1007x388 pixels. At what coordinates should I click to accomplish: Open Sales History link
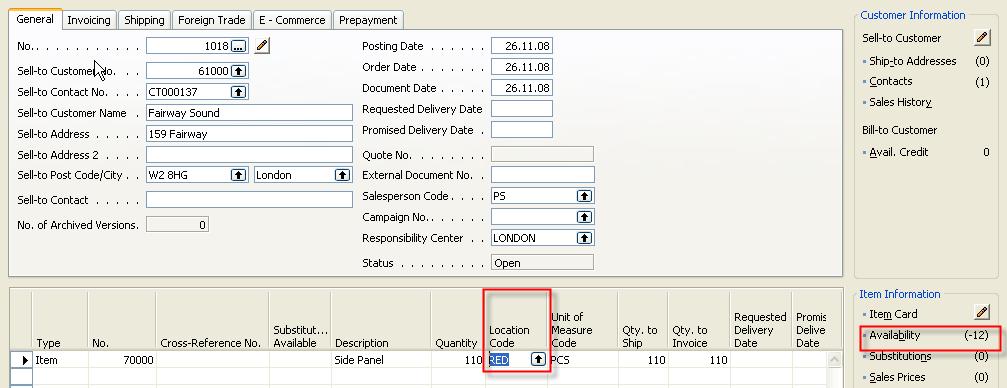pos(900,102)
